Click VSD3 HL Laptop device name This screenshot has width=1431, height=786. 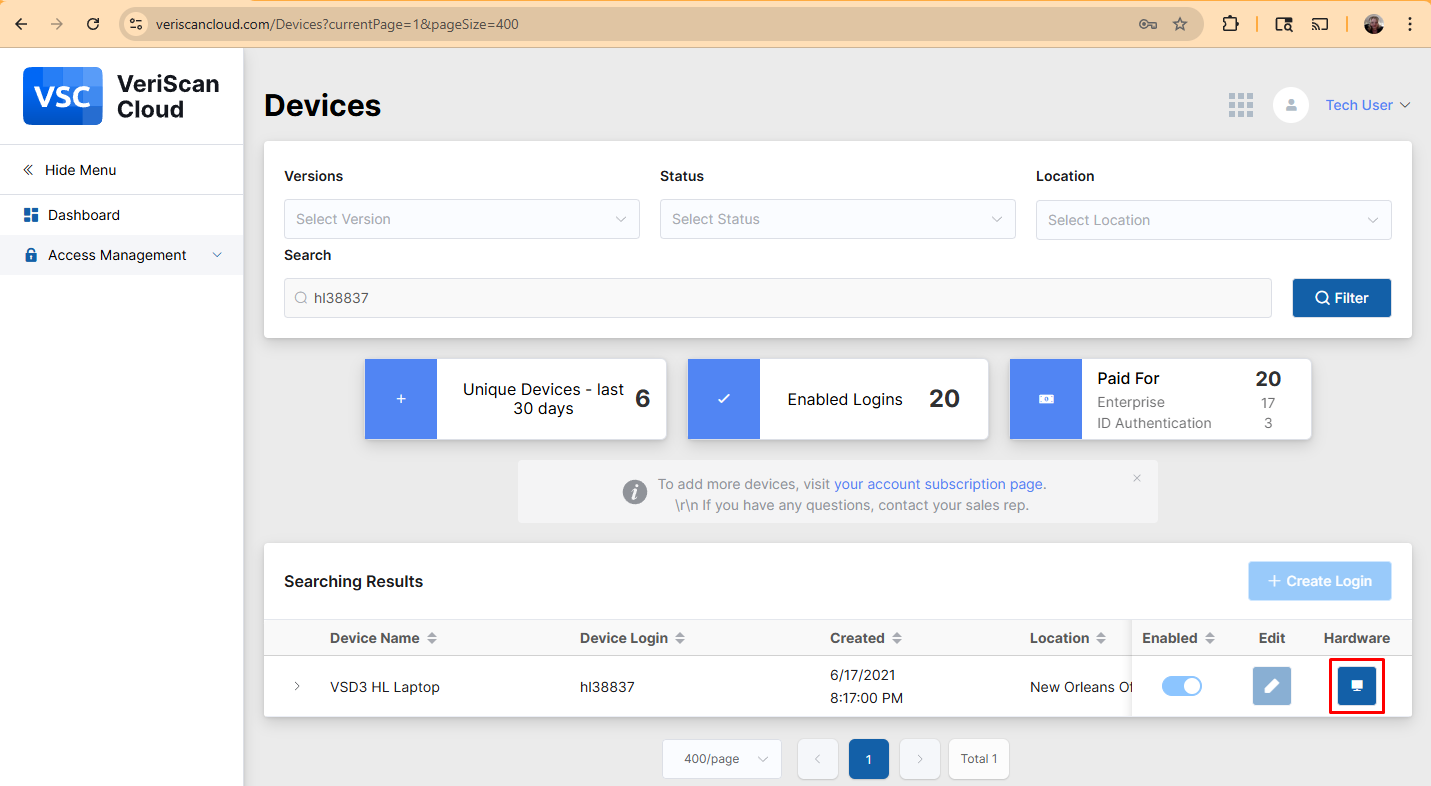tap(385, 687)
